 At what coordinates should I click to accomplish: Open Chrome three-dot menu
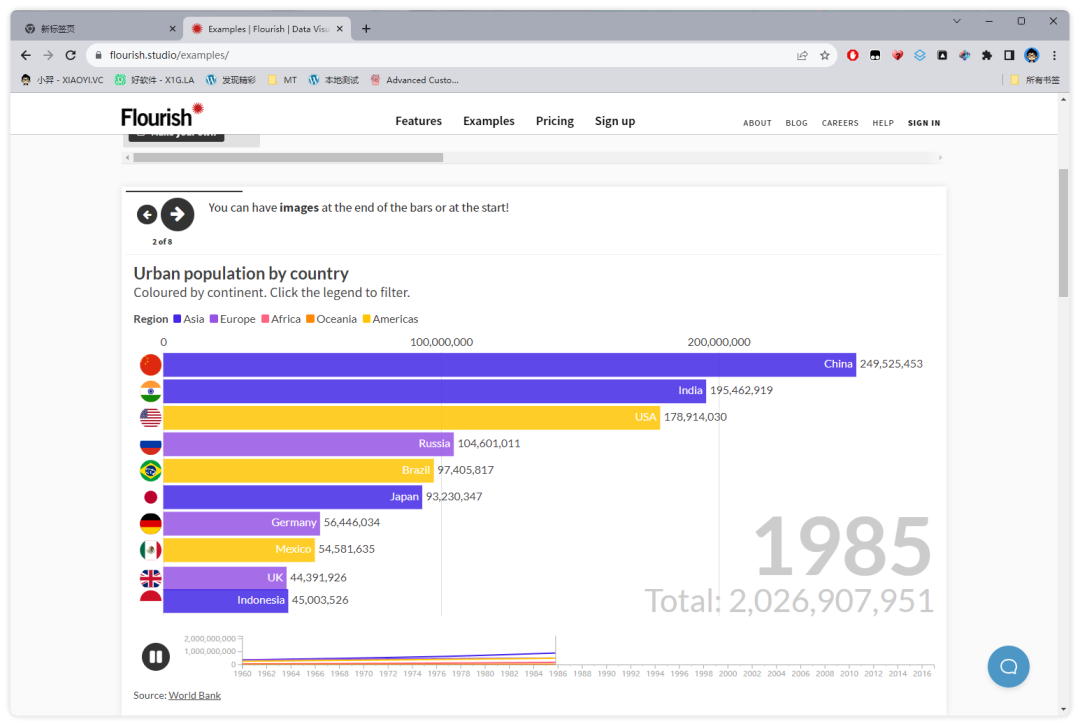(x=1054, y=56)
